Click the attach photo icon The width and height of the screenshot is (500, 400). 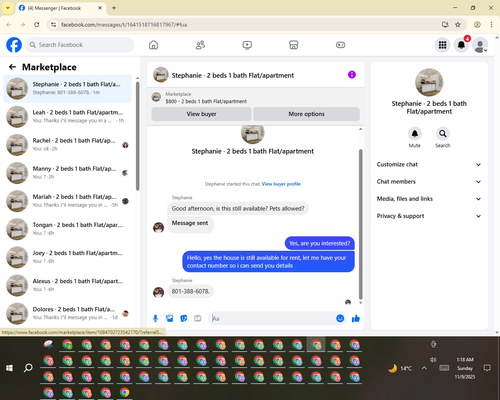point(170,318)
